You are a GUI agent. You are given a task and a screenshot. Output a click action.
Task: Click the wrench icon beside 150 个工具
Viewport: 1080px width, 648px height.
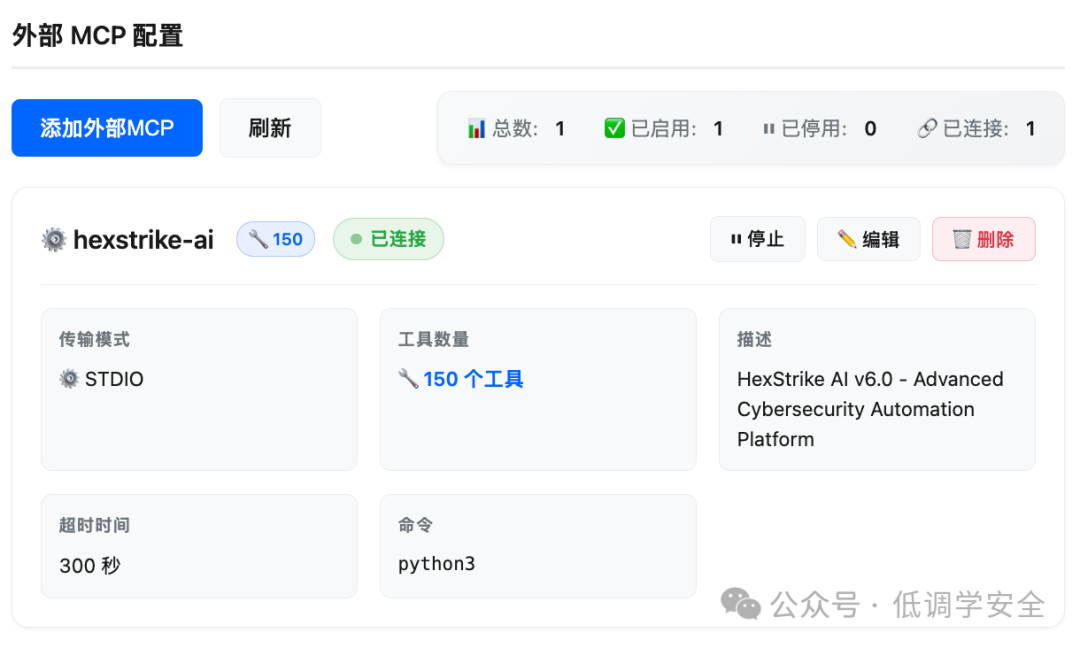click(408, 378)
